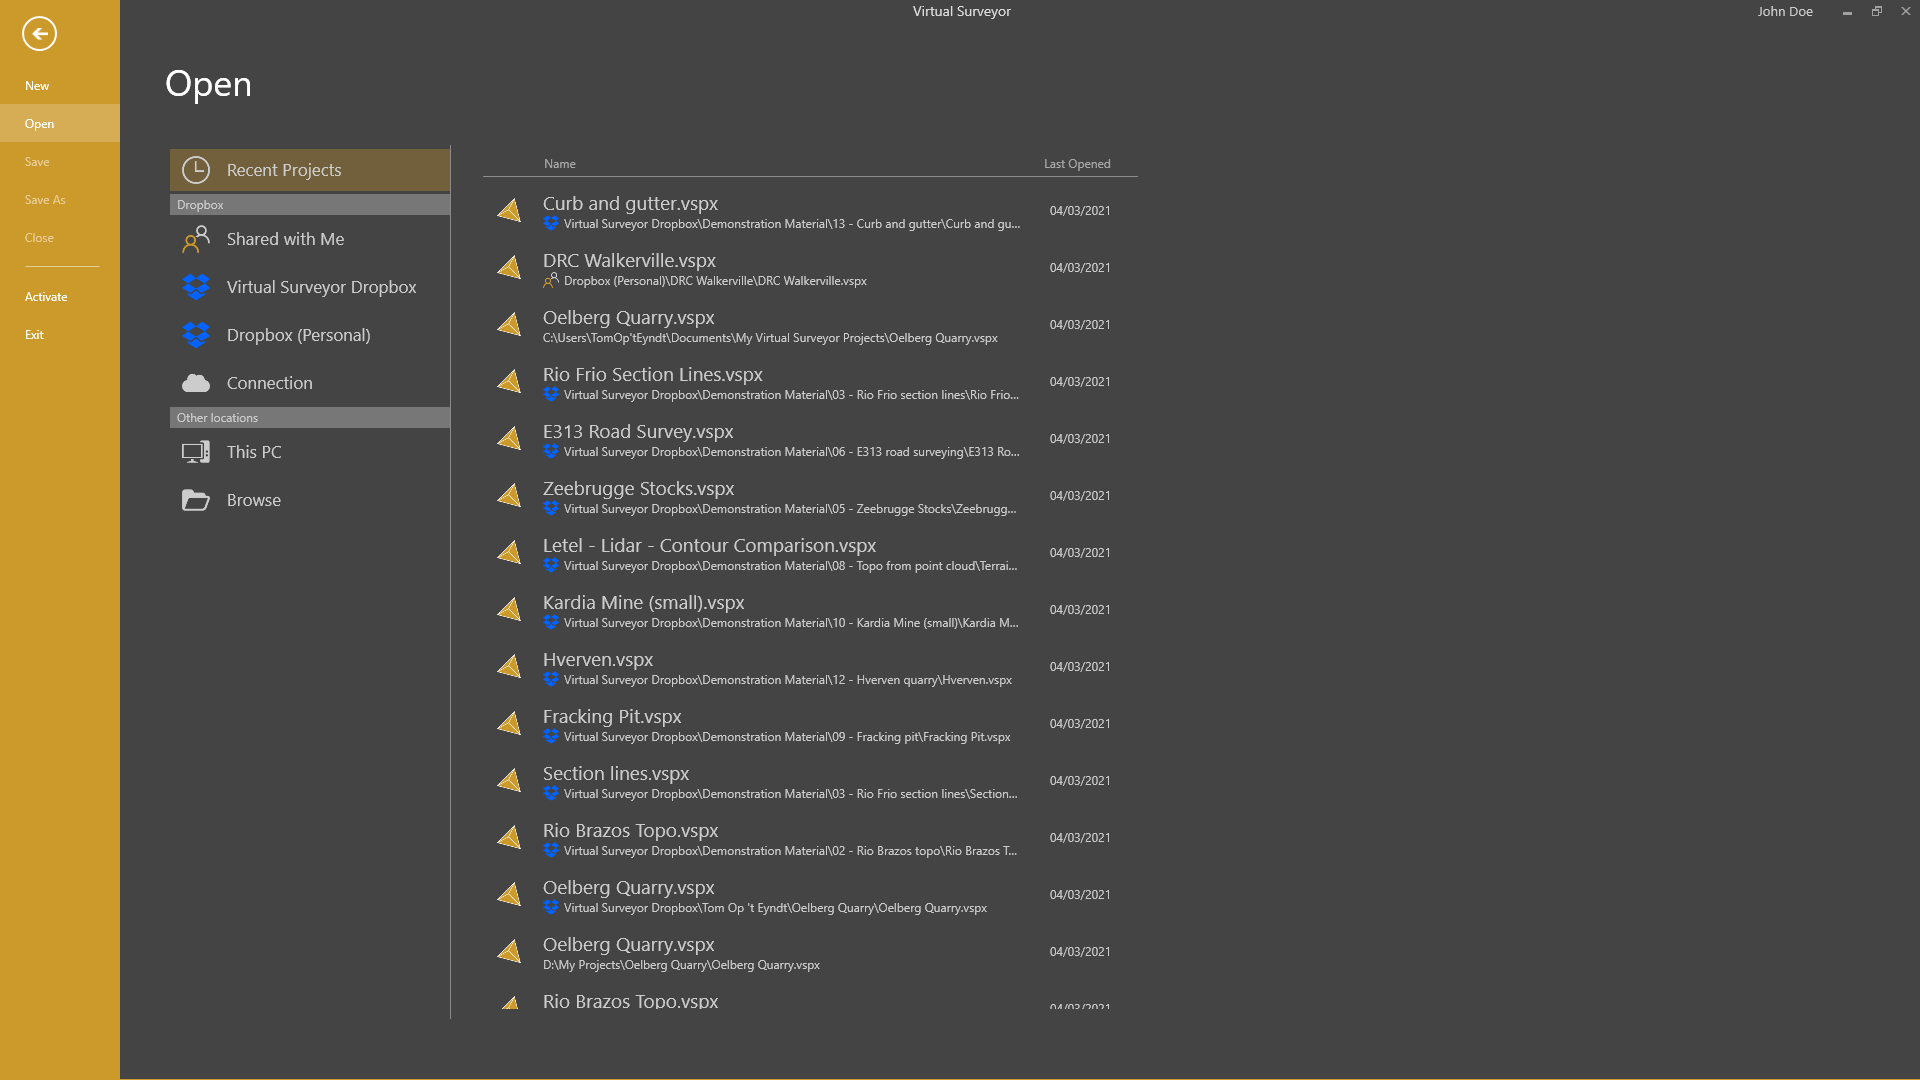Click the This PC monitor icon
Image resolution: width=1920 pixels, height=1080 pixels.
tap(196, 452)
